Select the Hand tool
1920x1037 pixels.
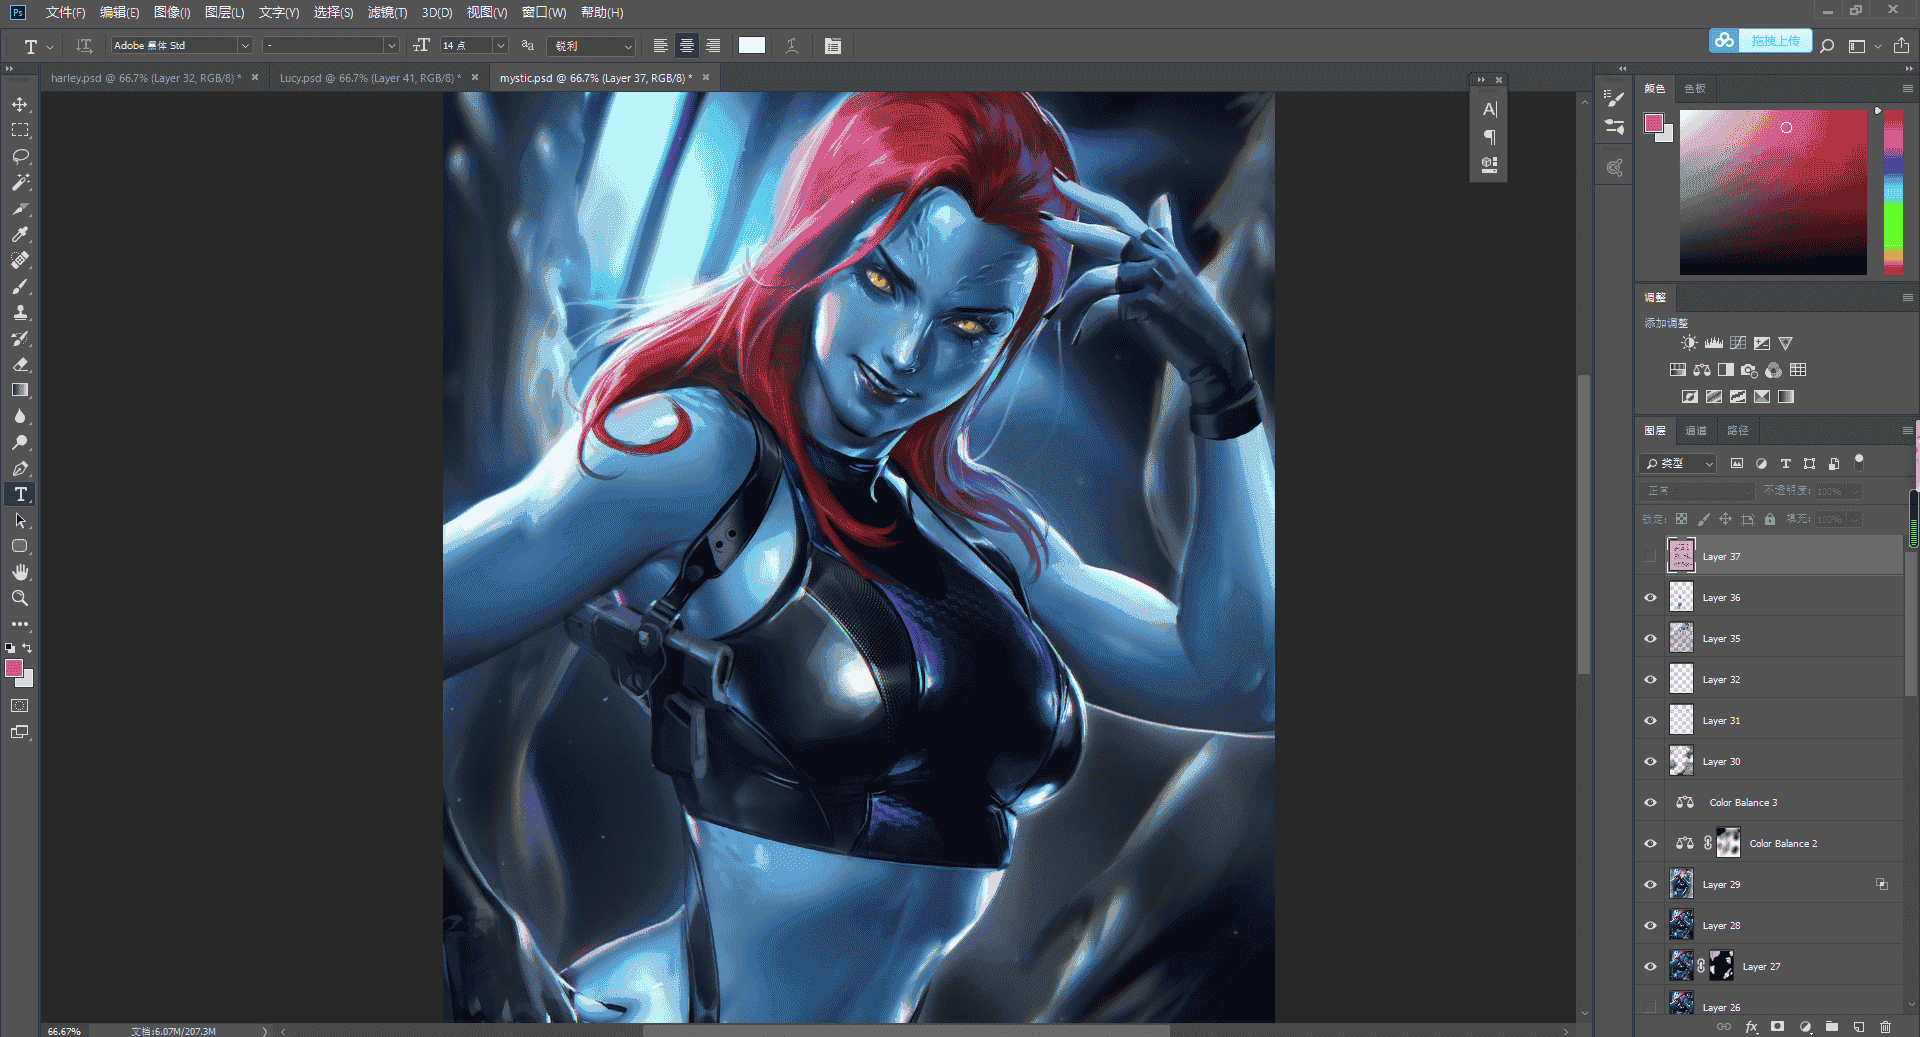pos(20,572)
